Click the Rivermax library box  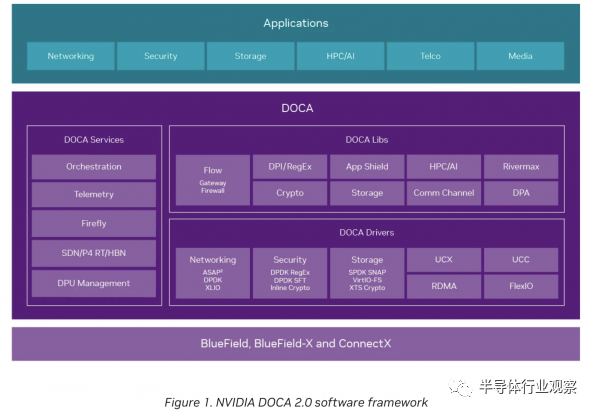521,167
